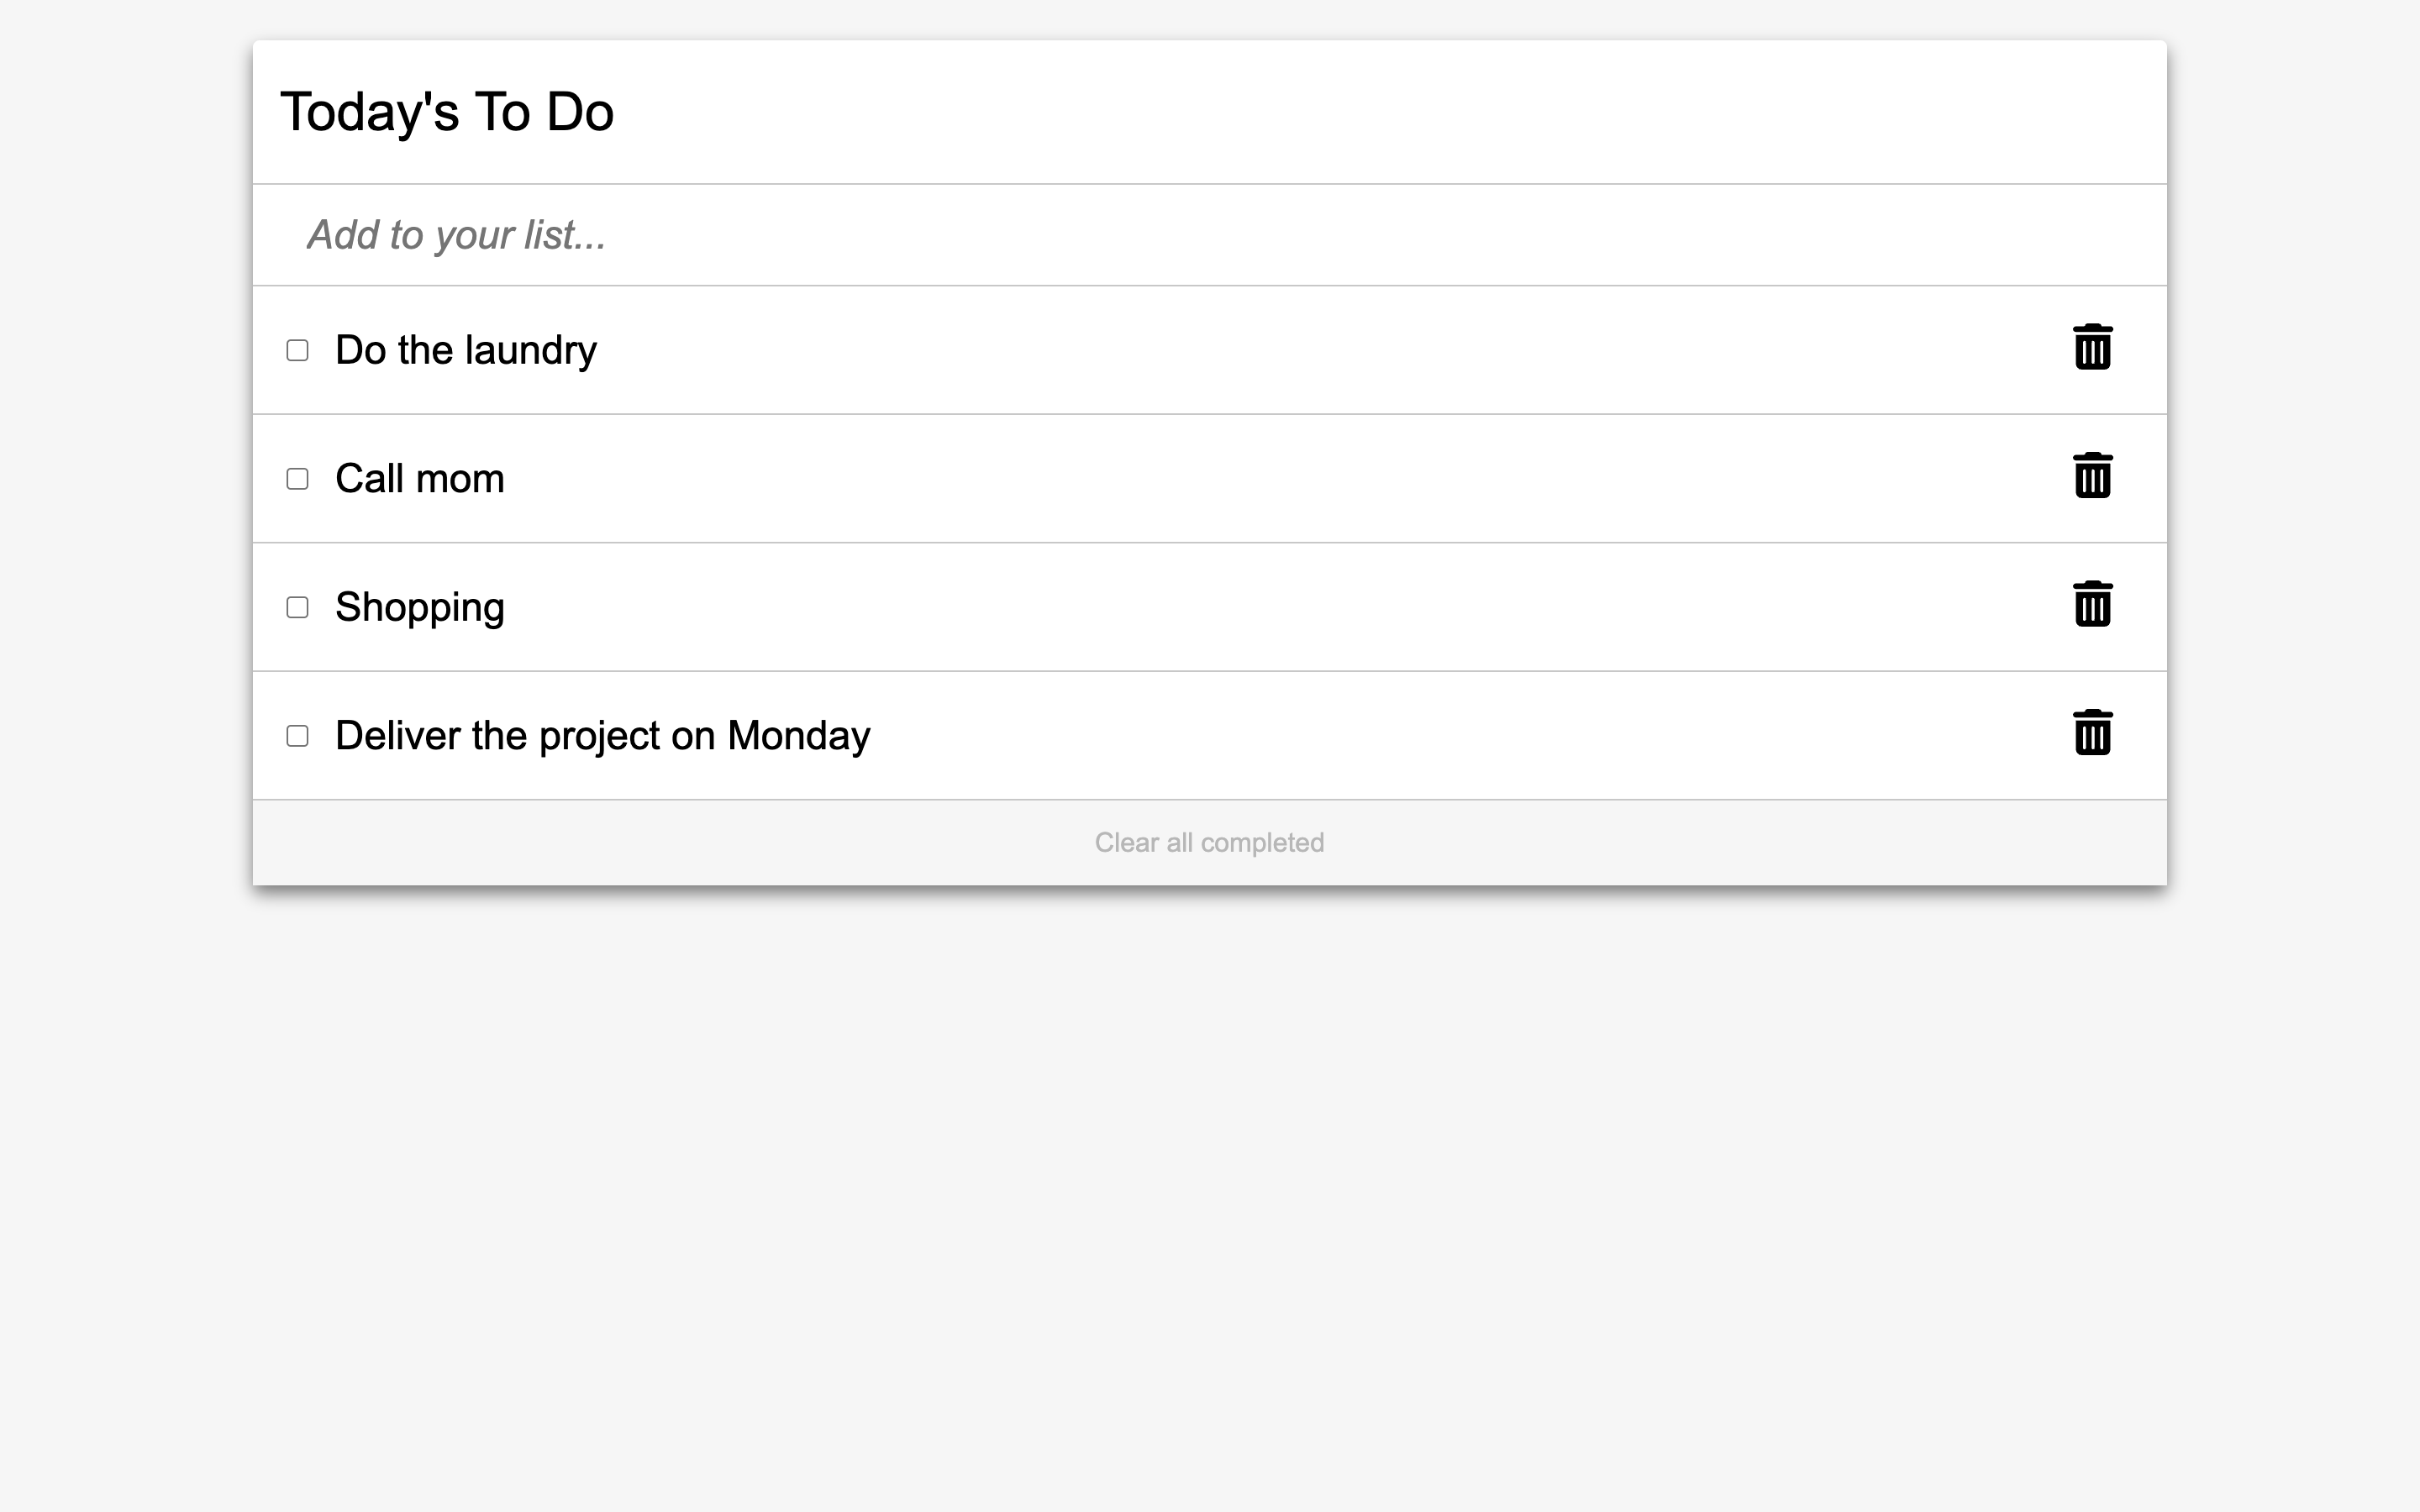Remove the Shopping item using trash icon
The height and width of the screenshot is (1512, 2420).
click(x=2092, y=605)
